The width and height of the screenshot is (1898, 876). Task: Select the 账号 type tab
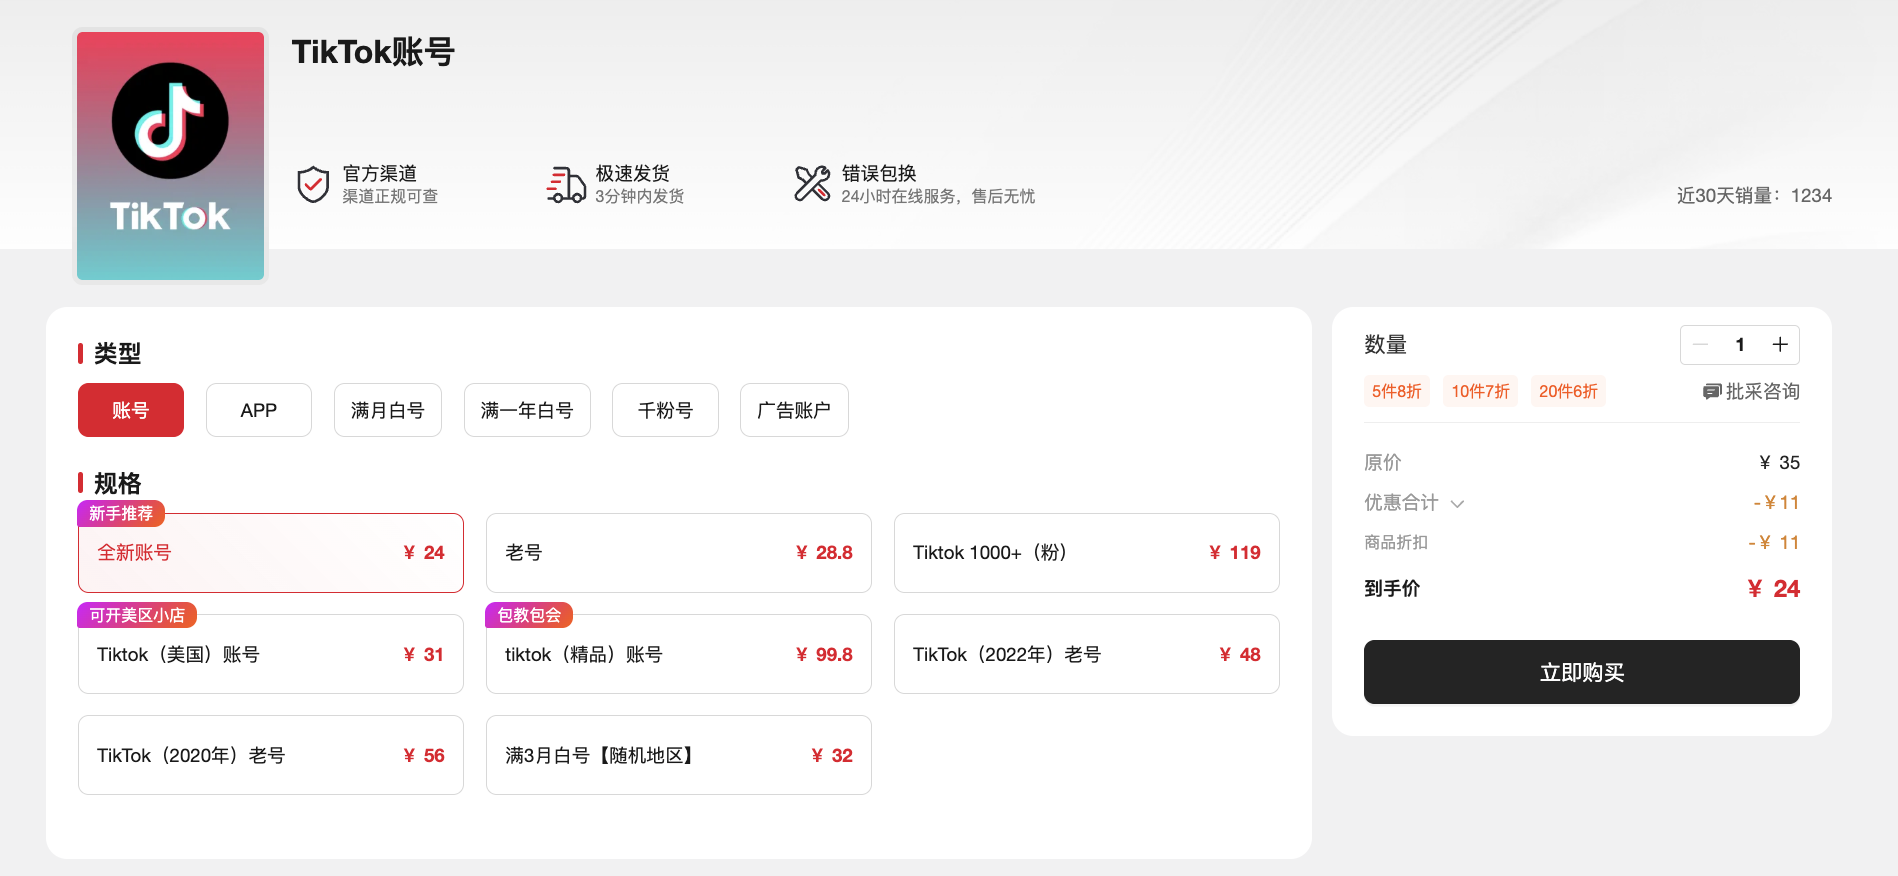coord(131,410)
